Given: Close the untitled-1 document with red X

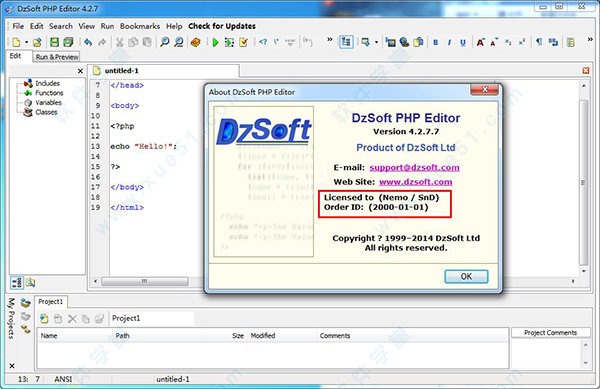Looking at the screenshot, I should coord(585,70).
